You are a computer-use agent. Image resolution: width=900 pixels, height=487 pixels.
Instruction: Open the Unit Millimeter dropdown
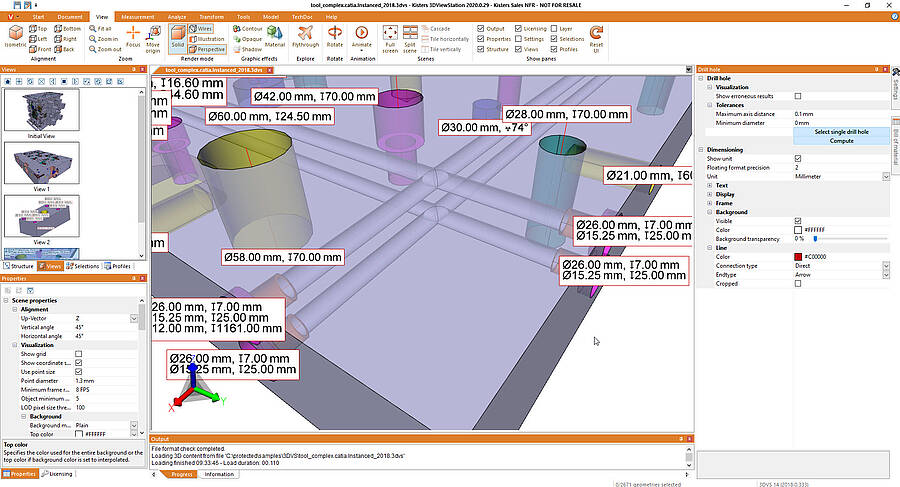click(886, 177)
